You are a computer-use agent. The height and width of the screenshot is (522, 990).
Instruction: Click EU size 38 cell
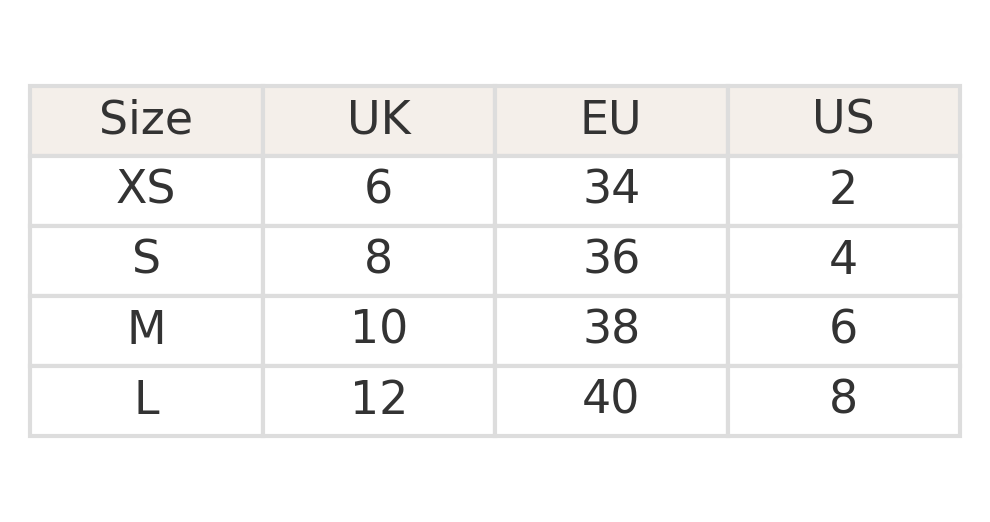coord(611,329)
